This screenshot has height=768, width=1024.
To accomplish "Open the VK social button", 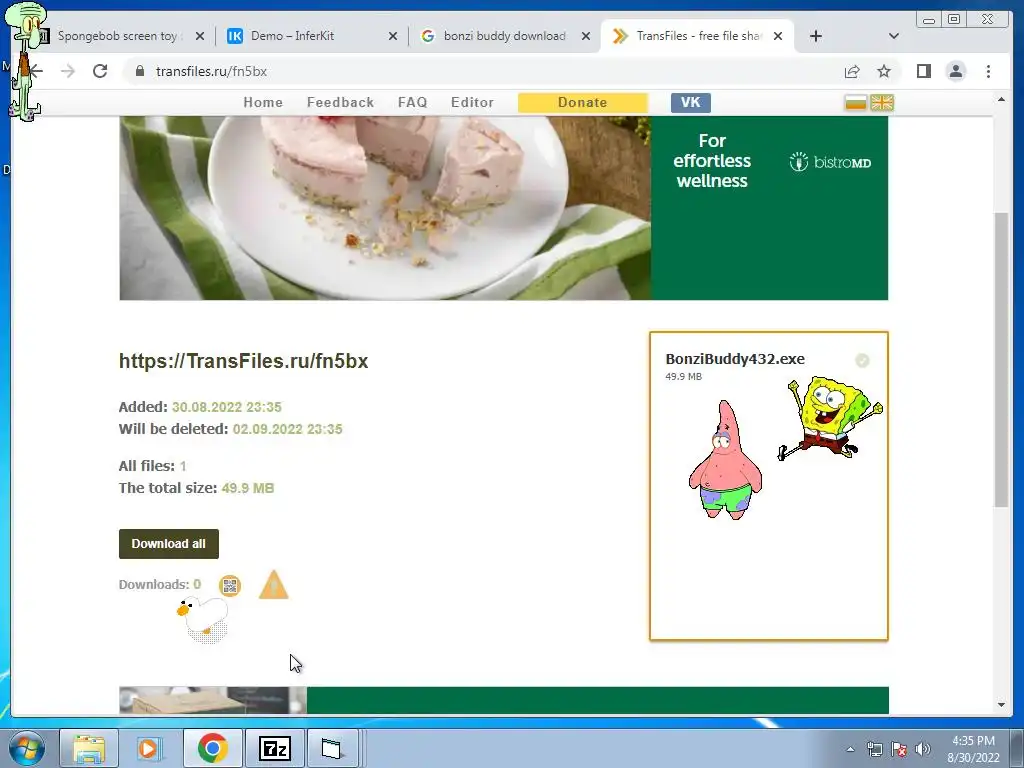I will tap(690, 103).
